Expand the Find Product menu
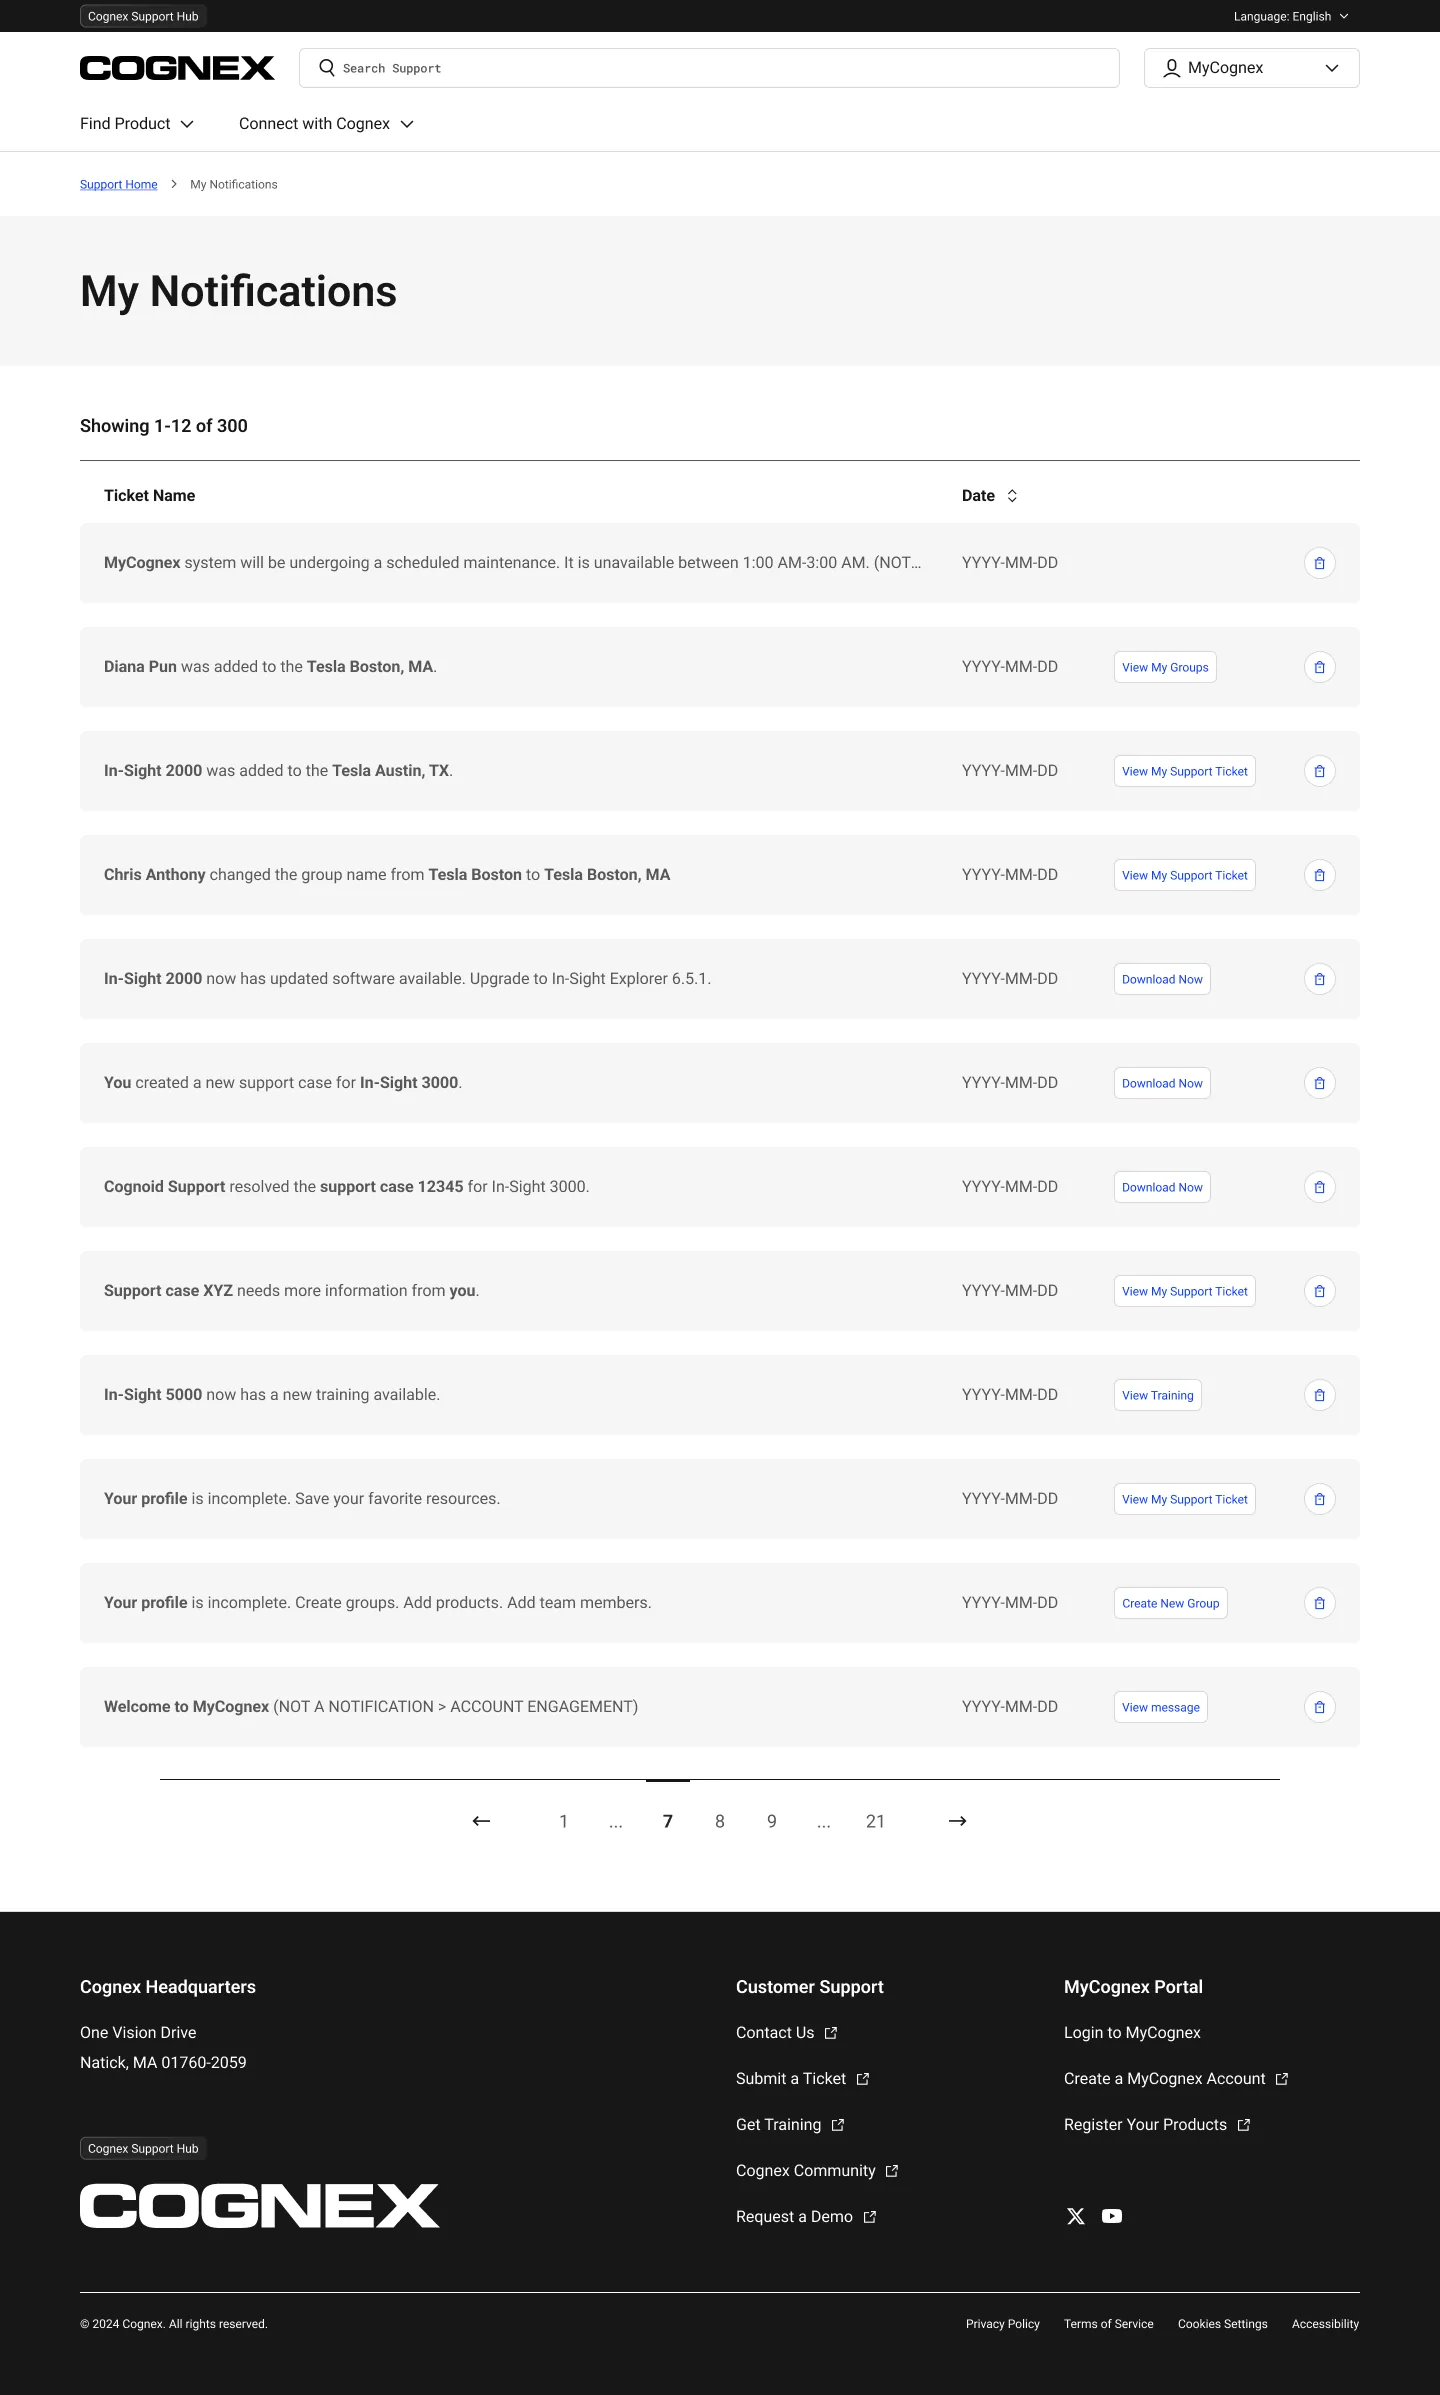Viewport: 1440px width, 2395px height. click(x=137, y=124)
